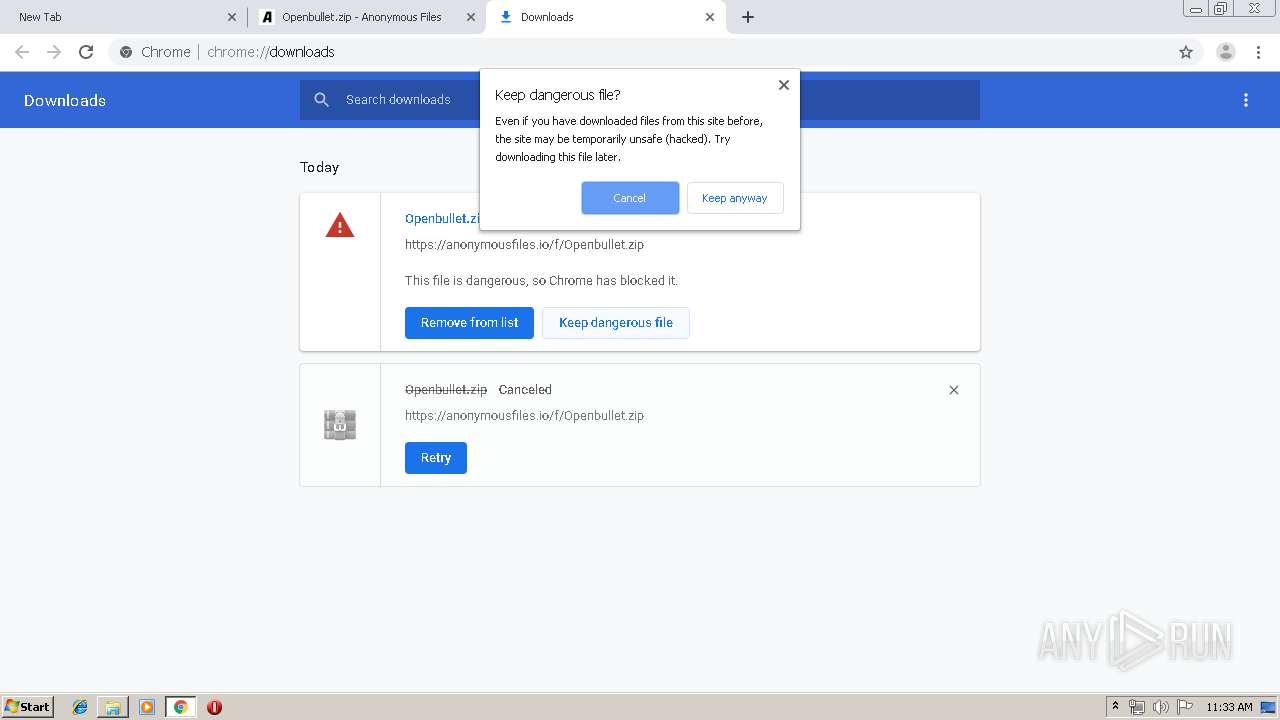Click the tray icon beside the clock
This screenshot has width=1280, height=720.
1268,707
